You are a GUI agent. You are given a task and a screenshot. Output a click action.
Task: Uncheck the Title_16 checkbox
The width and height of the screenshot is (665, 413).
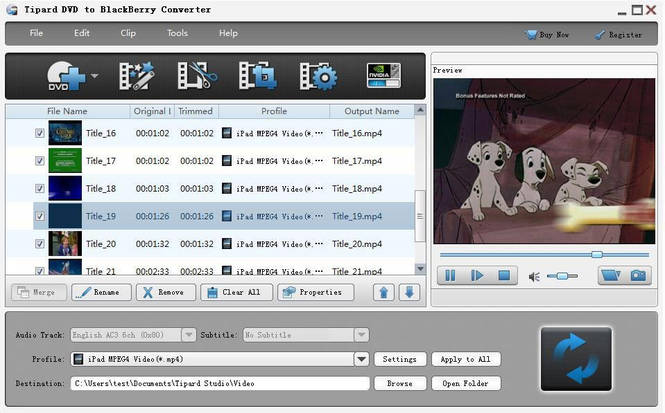point(39,133)
